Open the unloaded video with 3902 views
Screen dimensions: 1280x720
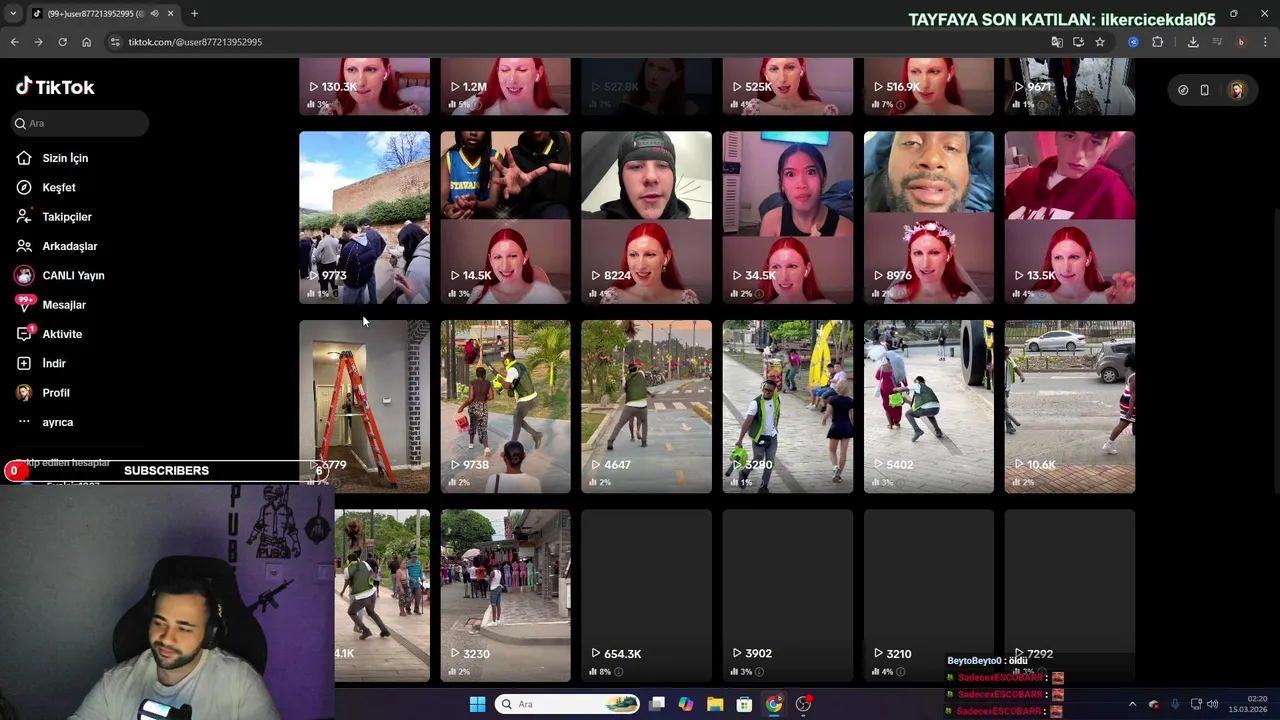tap(788, 595)
